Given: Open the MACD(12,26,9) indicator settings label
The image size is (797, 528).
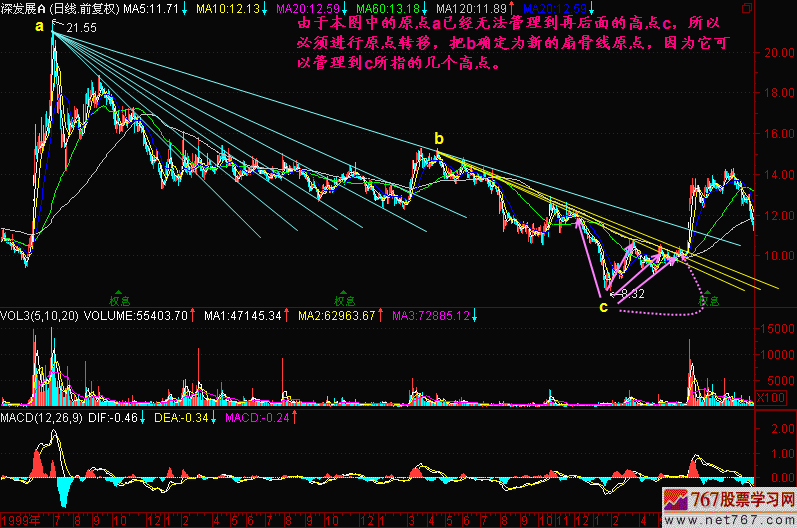Looking at the screenshot, I should tap(42, 416).
